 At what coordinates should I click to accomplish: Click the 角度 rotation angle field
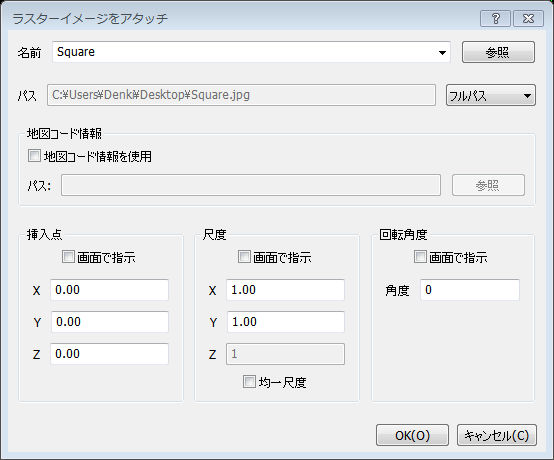(470, 290)
